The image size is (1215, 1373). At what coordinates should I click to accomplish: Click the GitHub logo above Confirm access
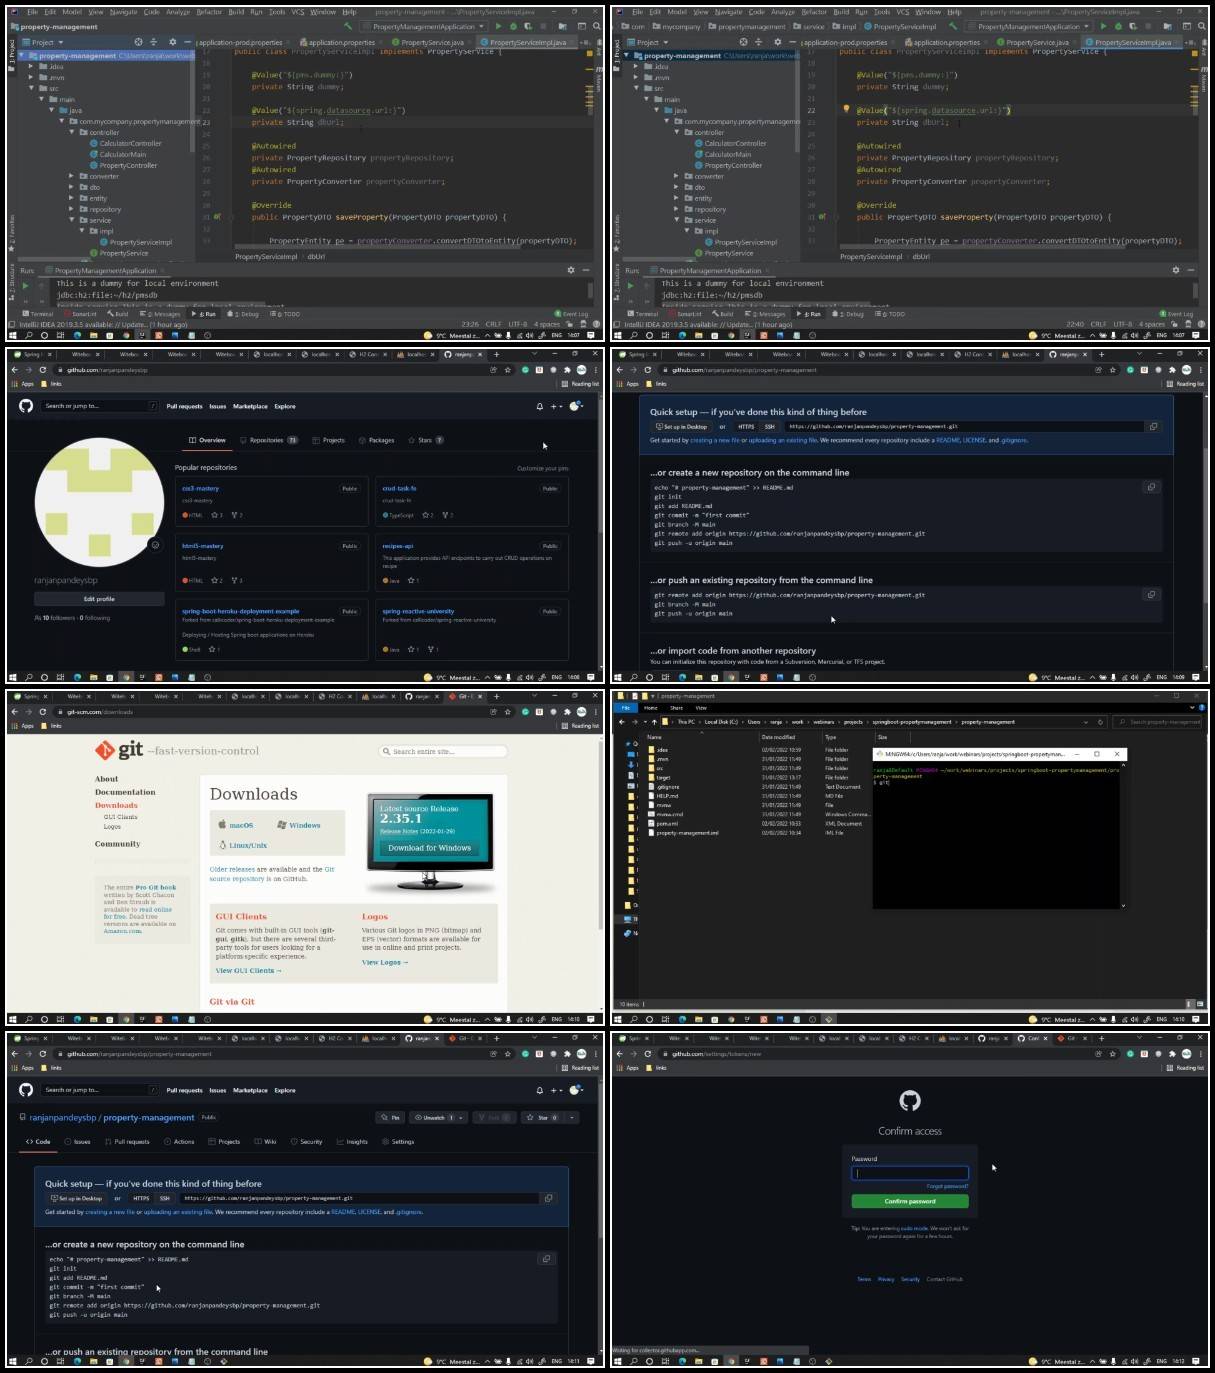[910, 1101]
